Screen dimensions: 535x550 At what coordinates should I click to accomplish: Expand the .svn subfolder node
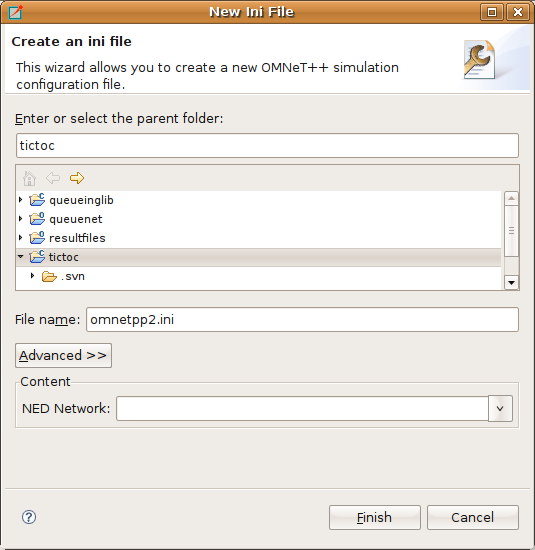[33, 276]
